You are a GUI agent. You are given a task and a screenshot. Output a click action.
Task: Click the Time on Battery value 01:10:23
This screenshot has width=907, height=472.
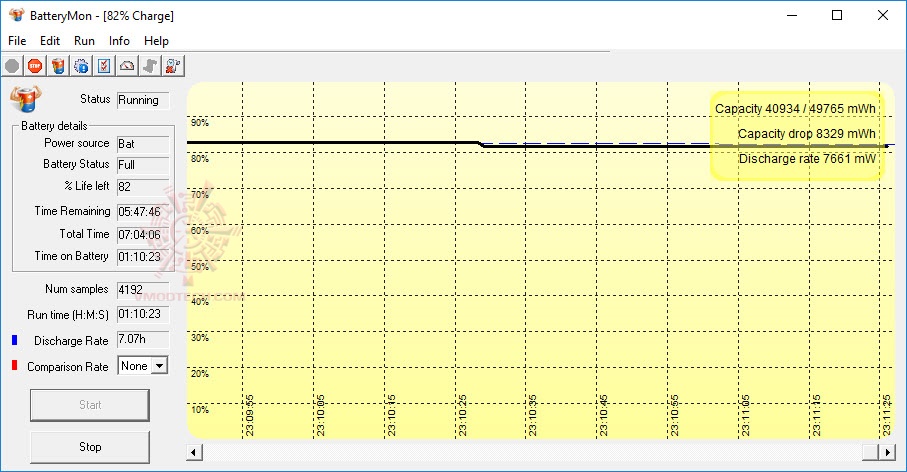(x=143, y=257)
